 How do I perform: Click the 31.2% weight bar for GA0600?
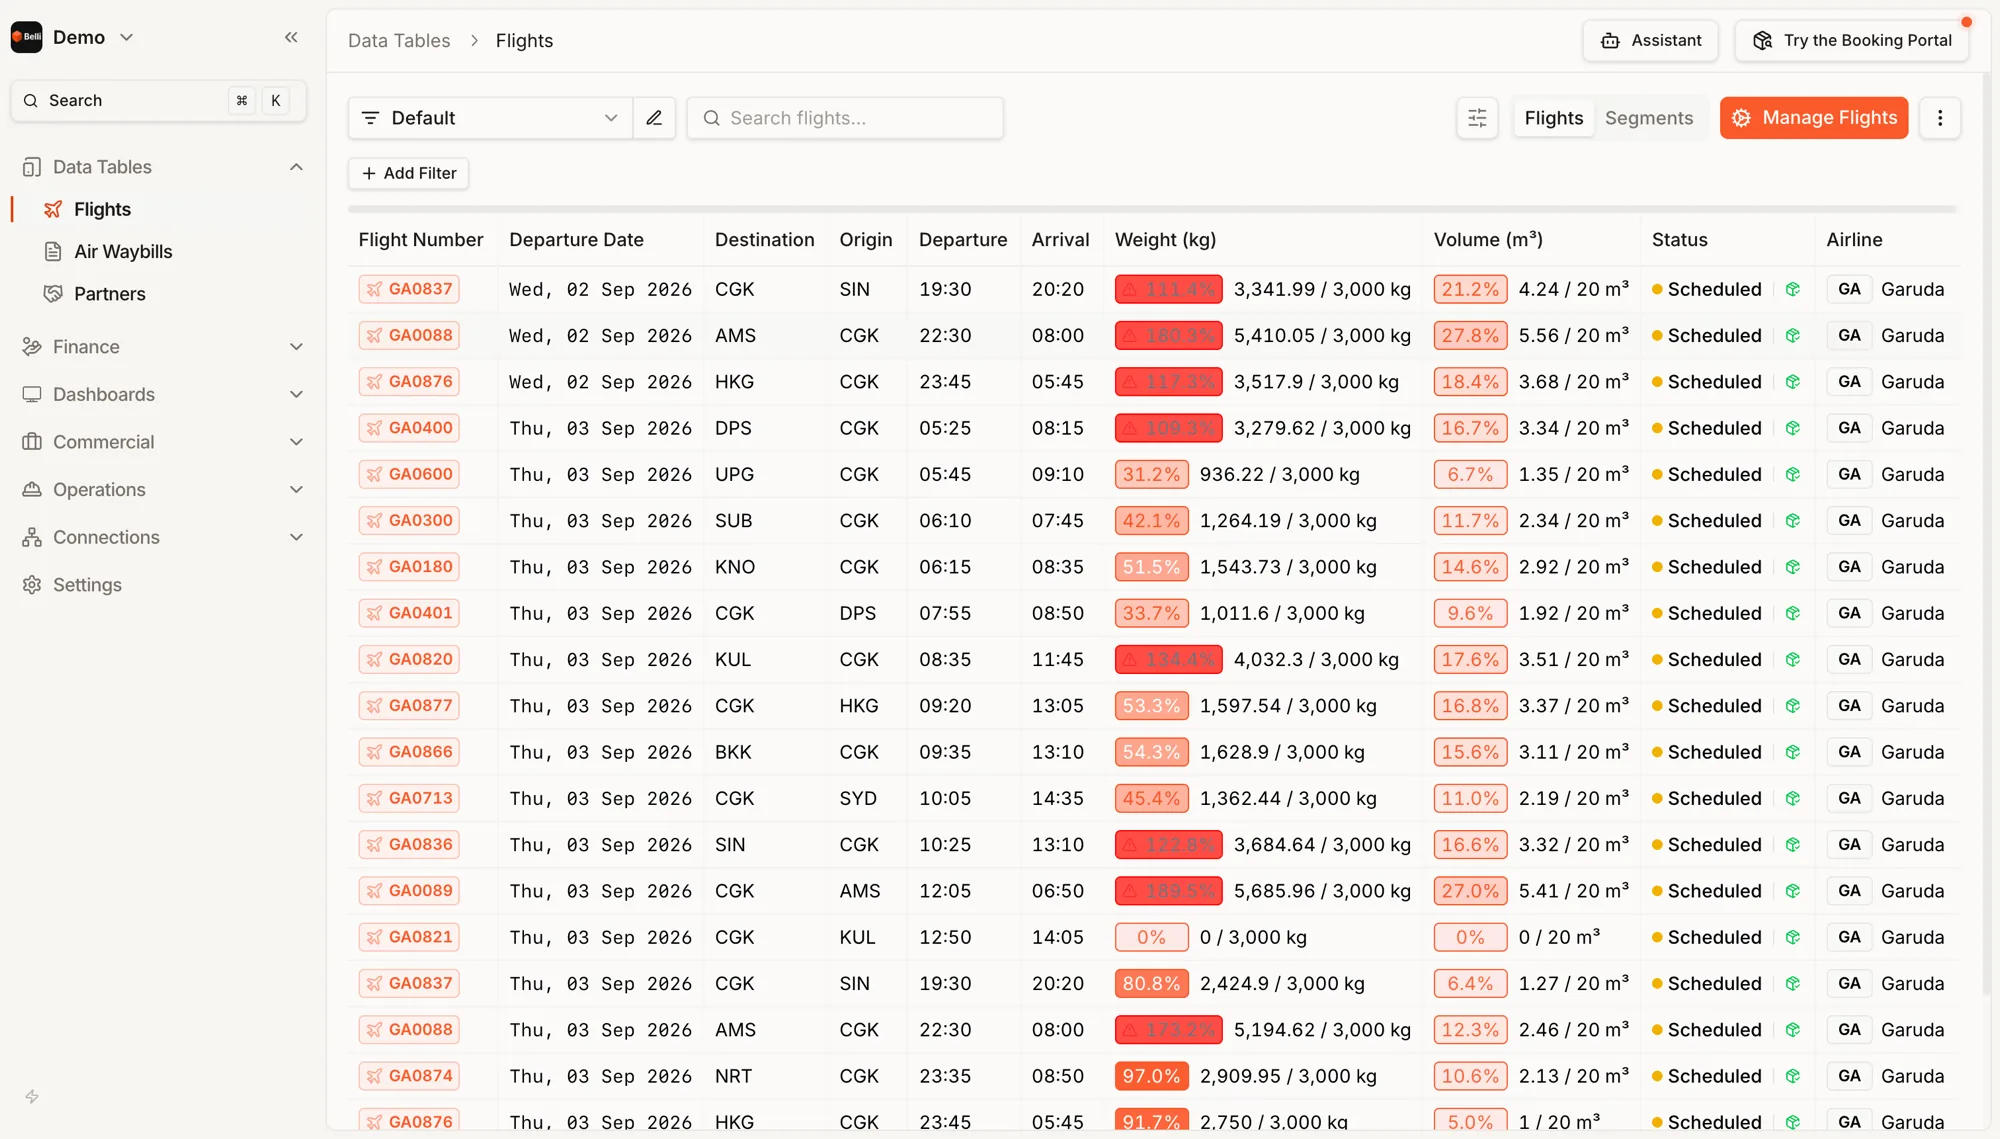coord(1151,474)
